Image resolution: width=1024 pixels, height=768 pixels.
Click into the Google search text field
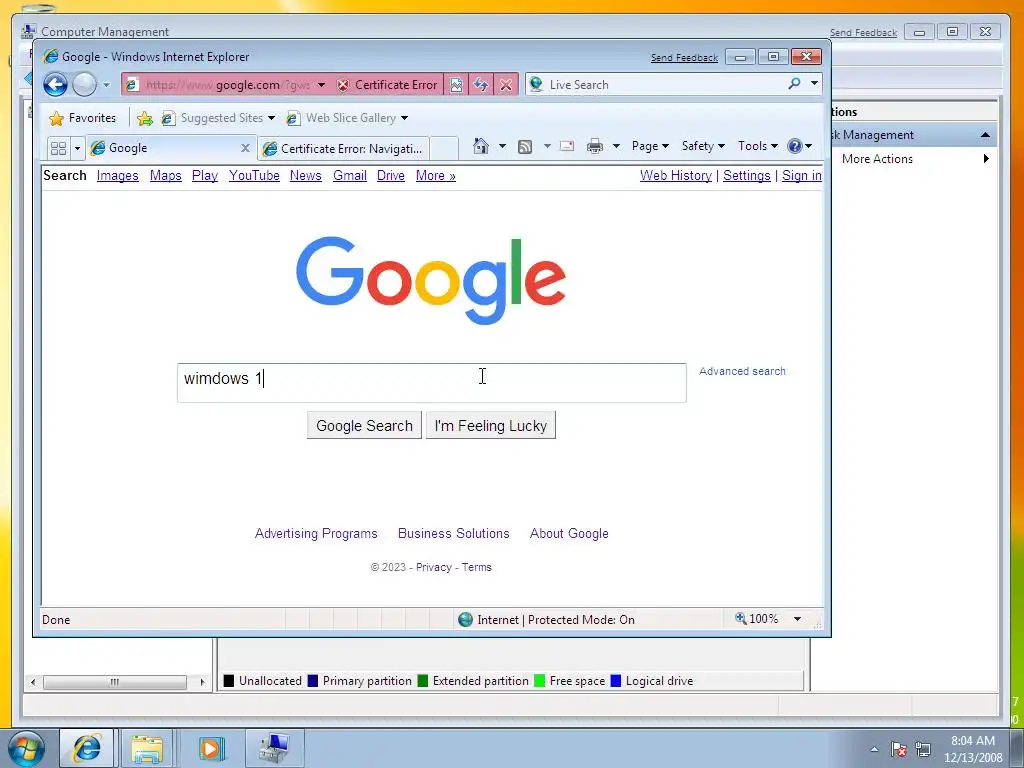432,383
